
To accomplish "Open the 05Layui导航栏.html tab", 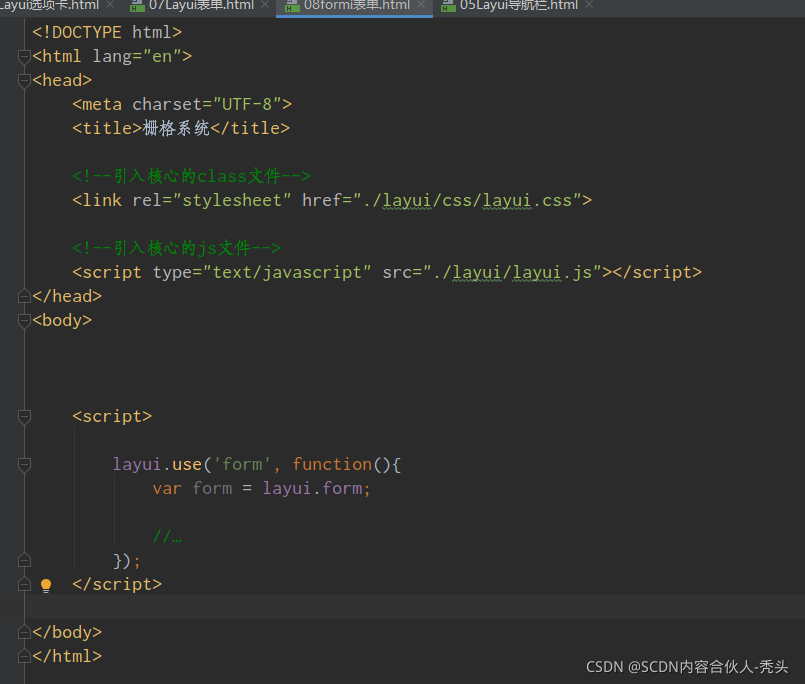I will tap(519, 6).
